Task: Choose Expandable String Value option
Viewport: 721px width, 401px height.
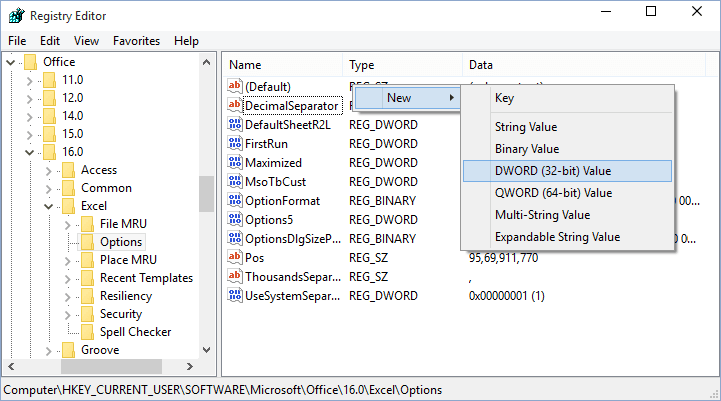Action: pyautogui.click(x=567, y=237)
